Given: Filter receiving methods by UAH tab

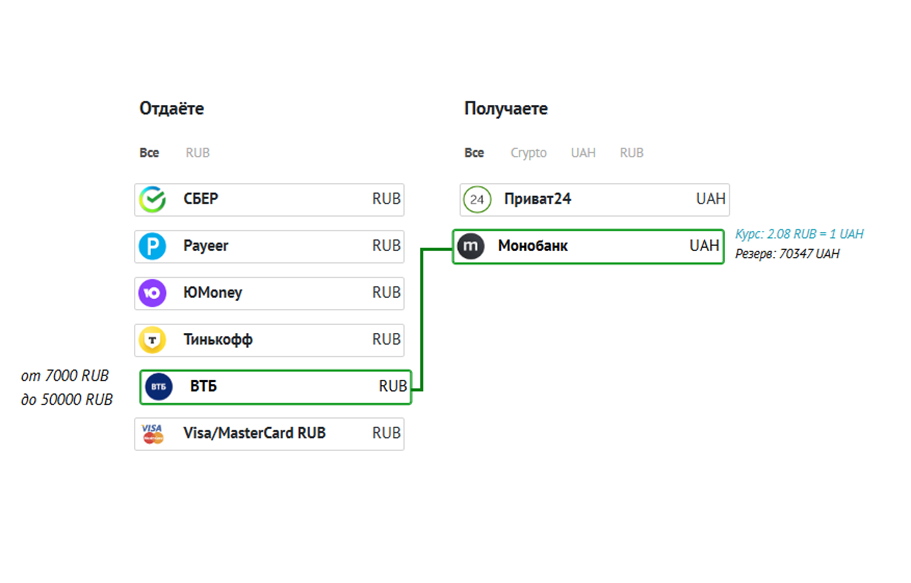Looking at the screenshot, I should pyautogui.click(x=583, y=153).
